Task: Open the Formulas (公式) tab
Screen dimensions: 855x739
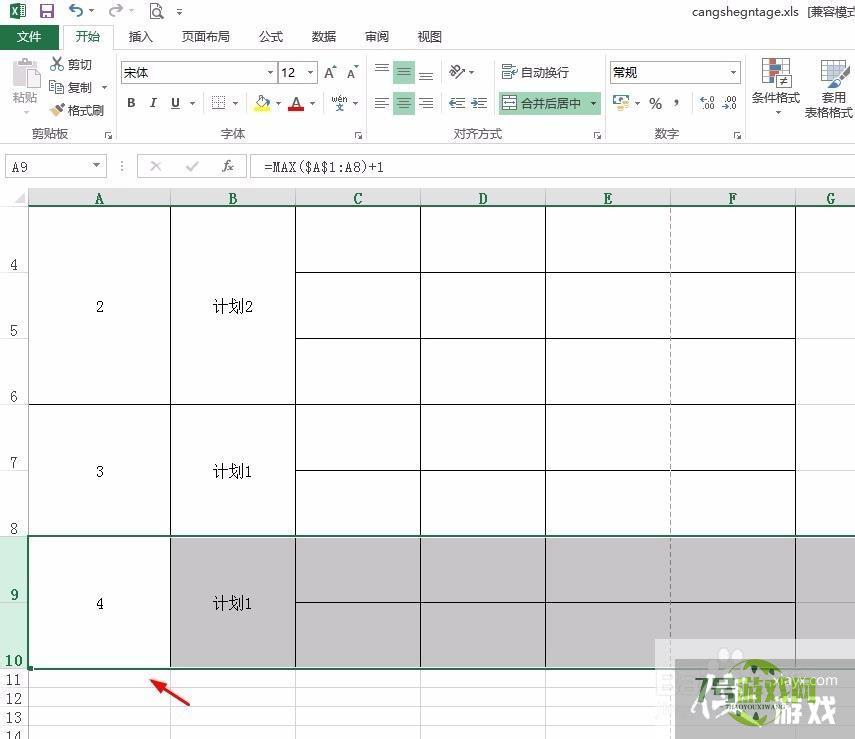Action: coord(271,37)
